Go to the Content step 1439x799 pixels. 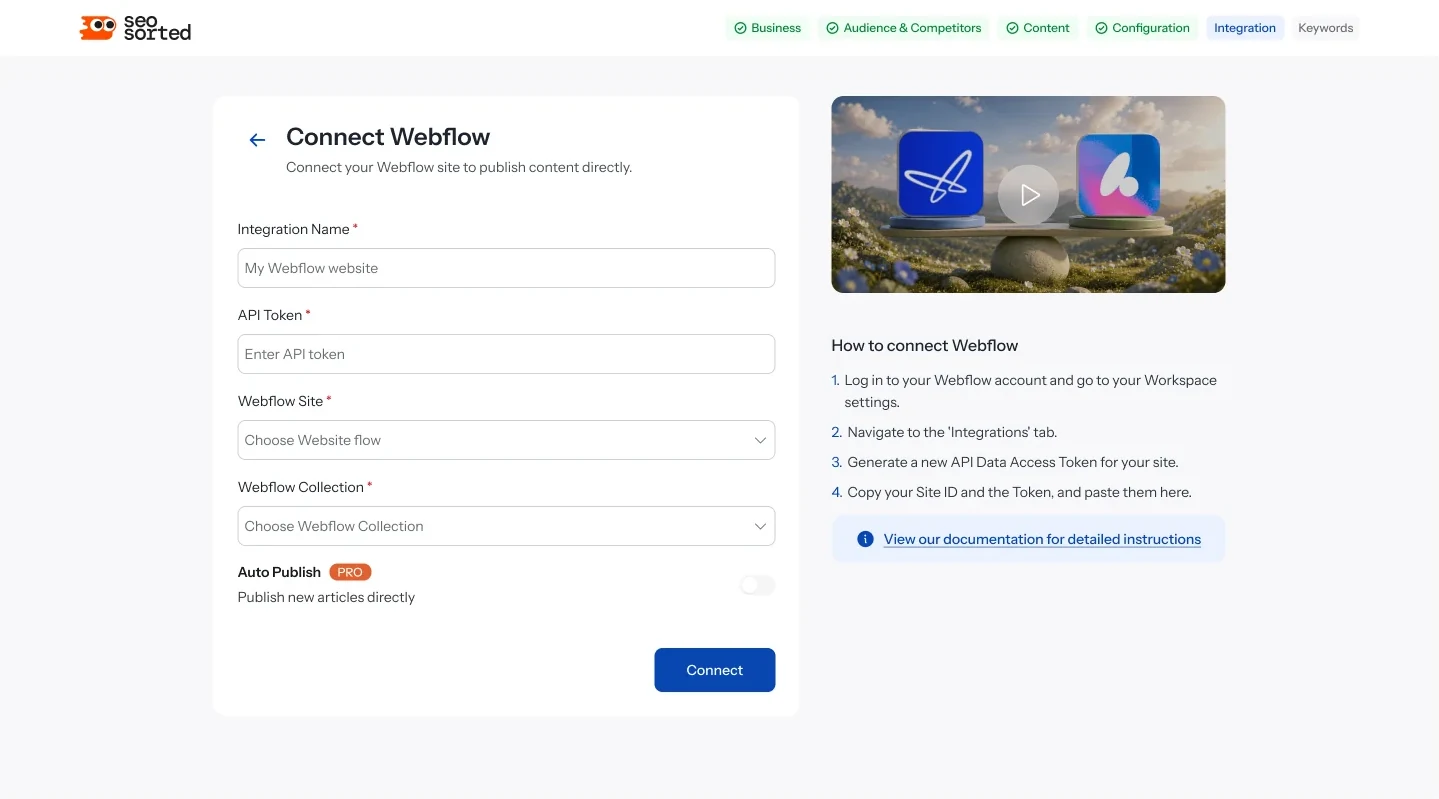1037,28
